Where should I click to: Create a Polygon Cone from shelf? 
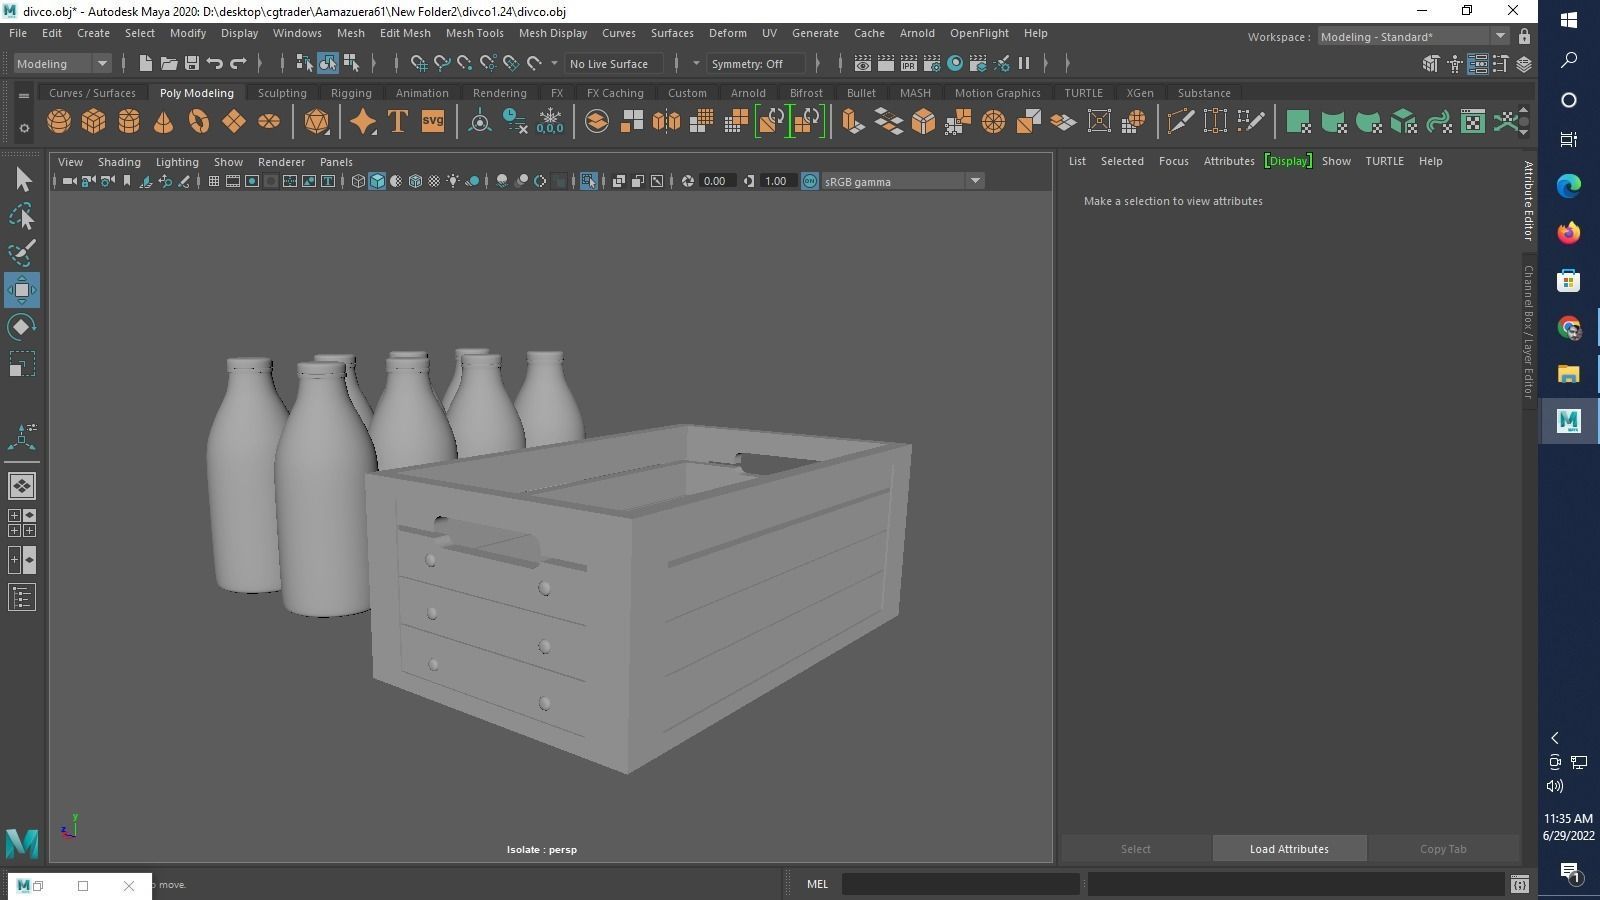(163, 122)
